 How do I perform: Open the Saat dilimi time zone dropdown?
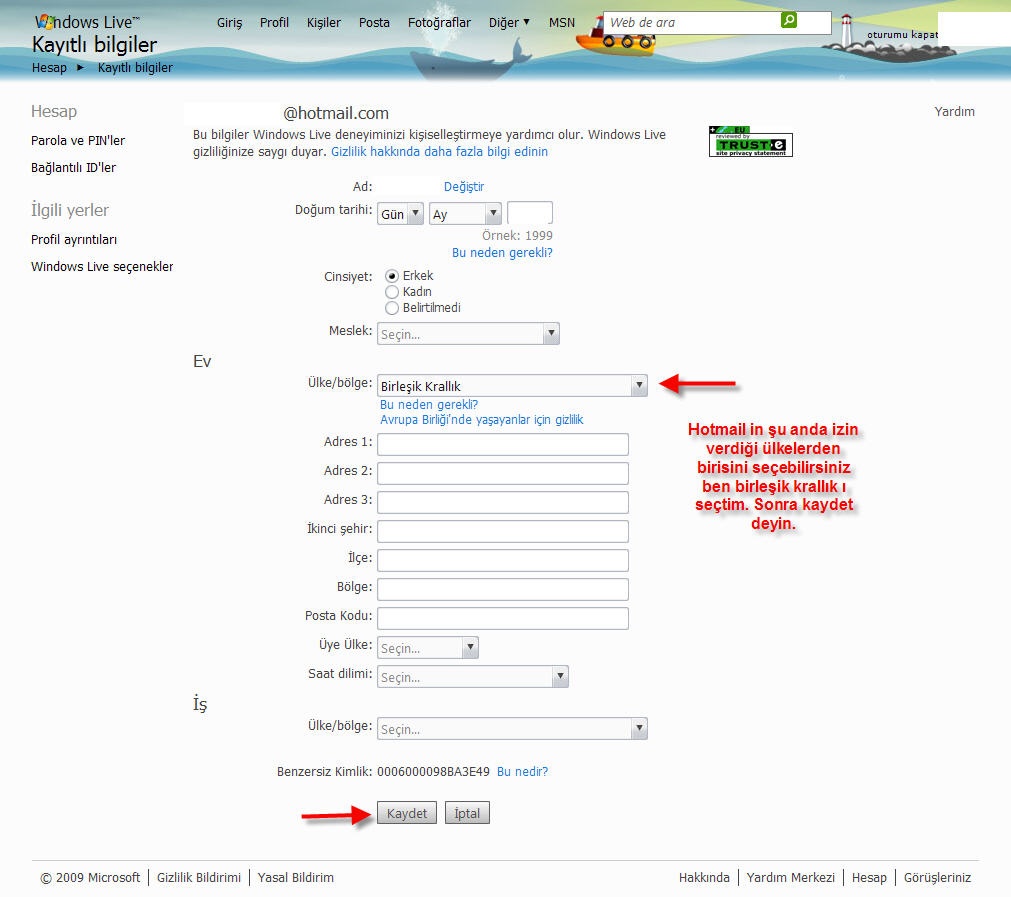click(x=473, y=676)
